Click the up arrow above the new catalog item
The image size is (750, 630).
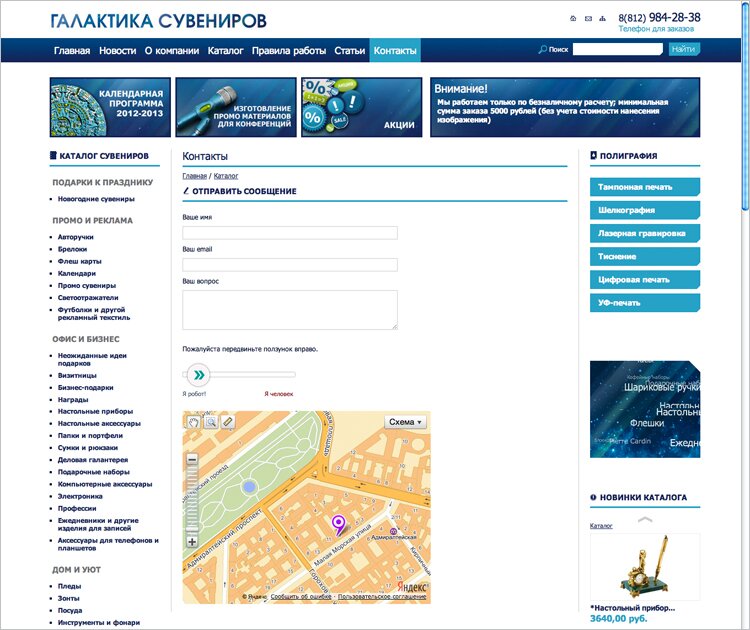point(645,519)
